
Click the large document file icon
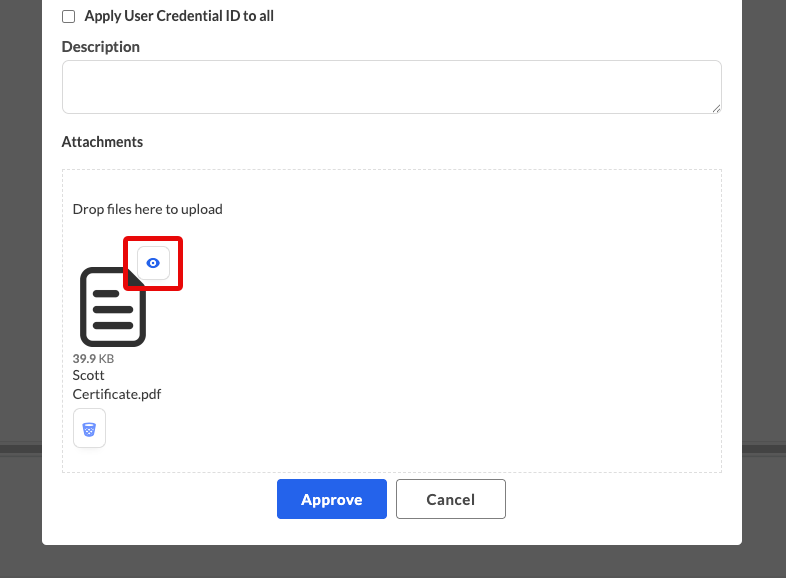point(113,307)
